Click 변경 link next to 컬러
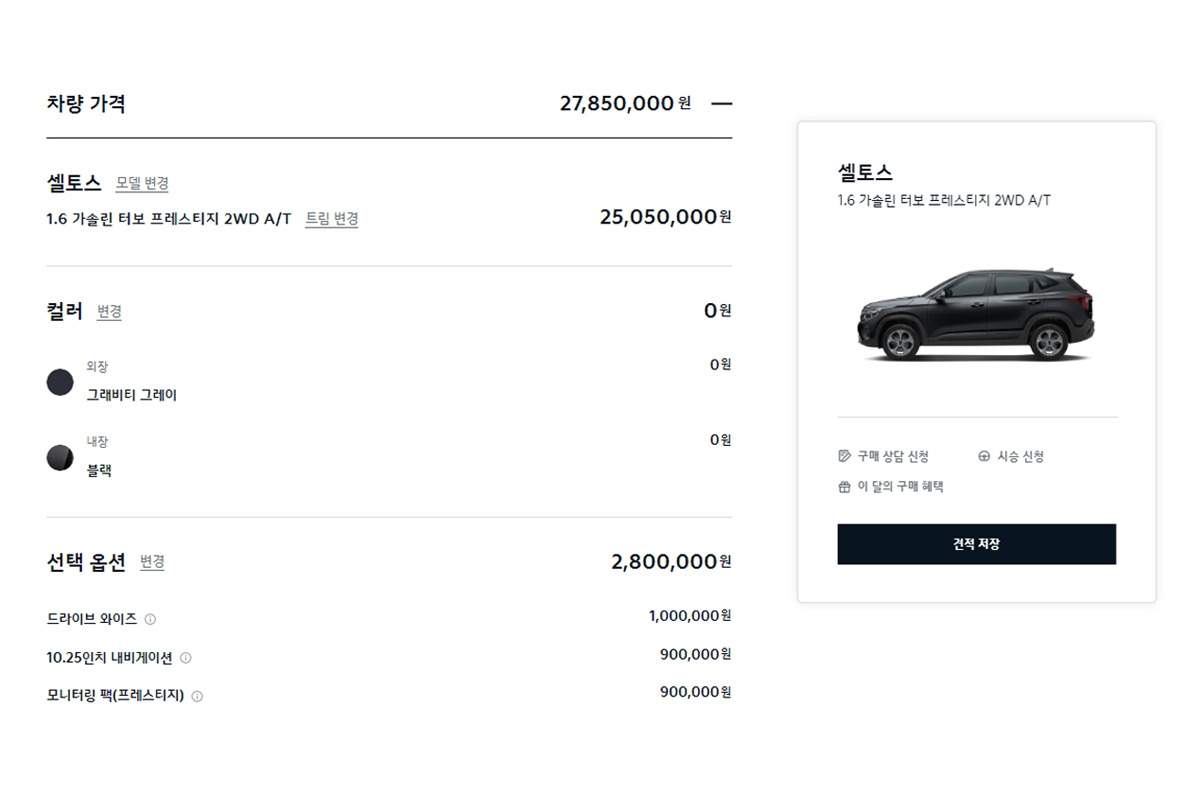Viewport: 1200px width, 800px height. point(109,312)
